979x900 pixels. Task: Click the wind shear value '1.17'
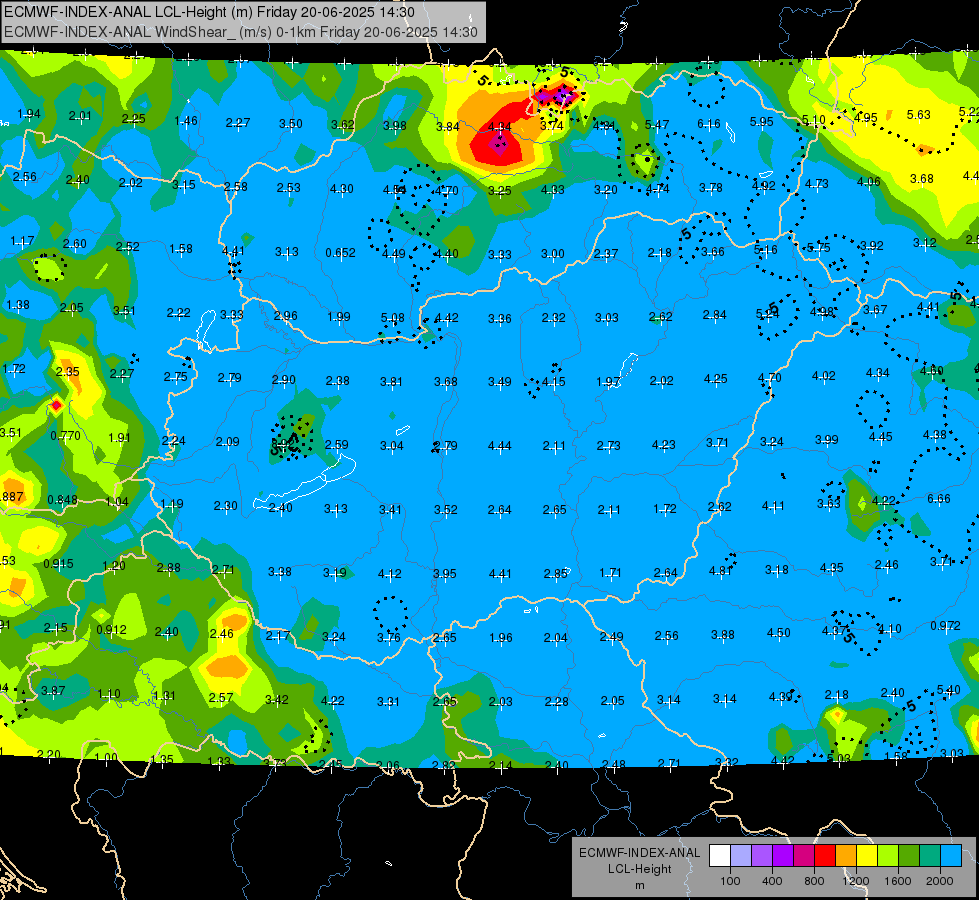click(22, 240)
